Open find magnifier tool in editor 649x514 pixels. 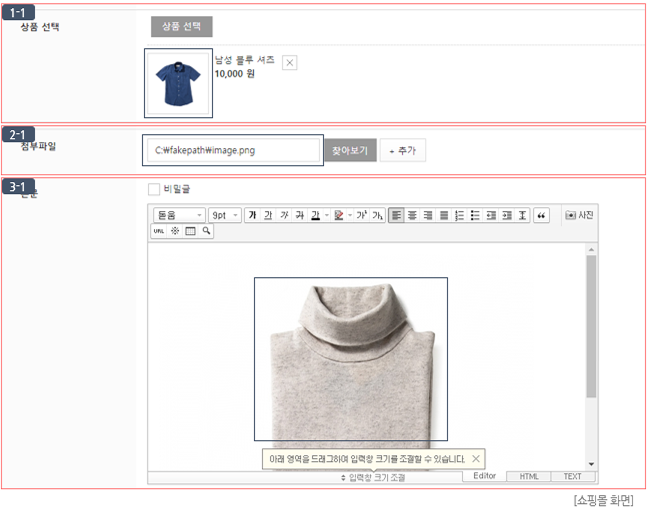(207, 231)
